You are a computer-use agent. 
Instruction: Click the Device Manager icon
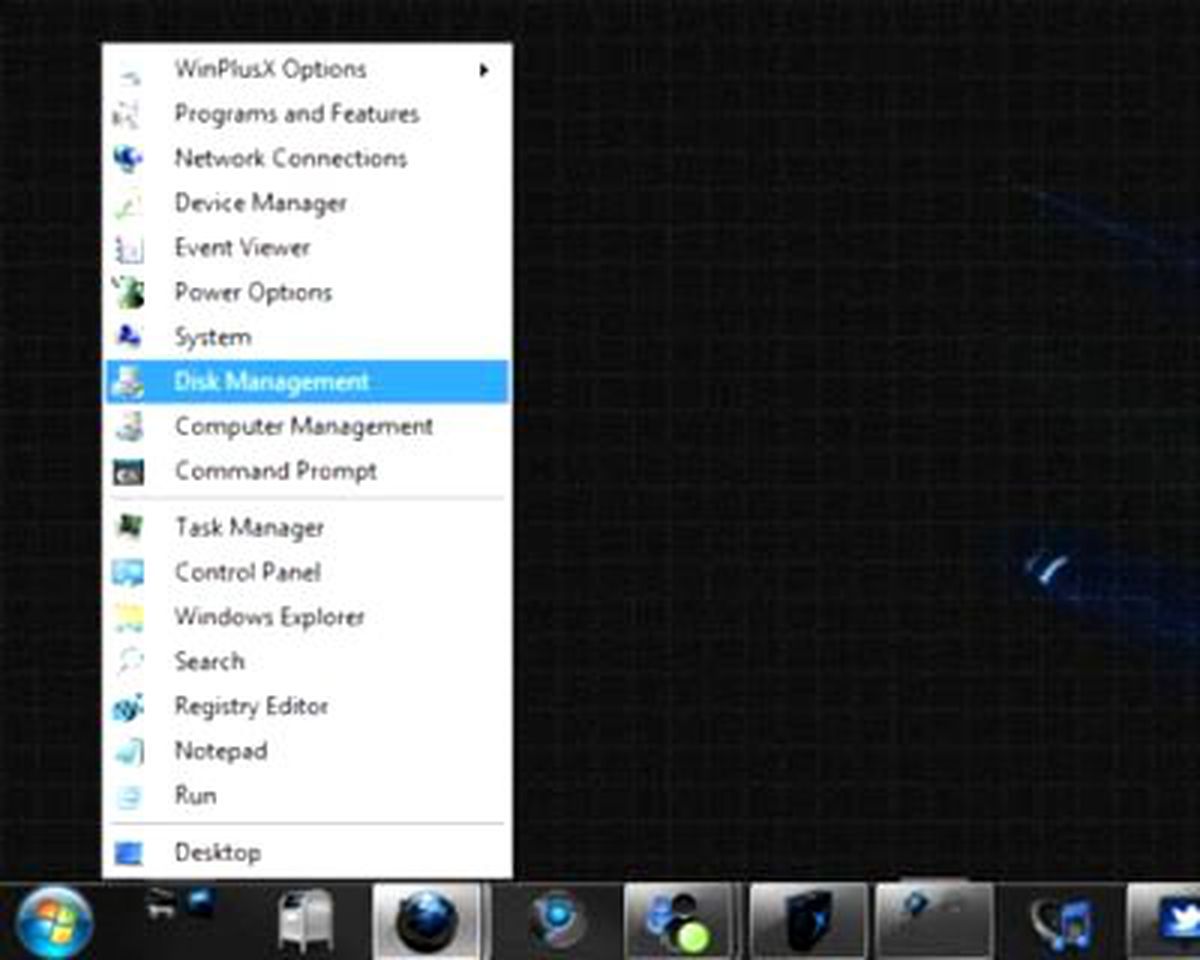pos(128,204)
